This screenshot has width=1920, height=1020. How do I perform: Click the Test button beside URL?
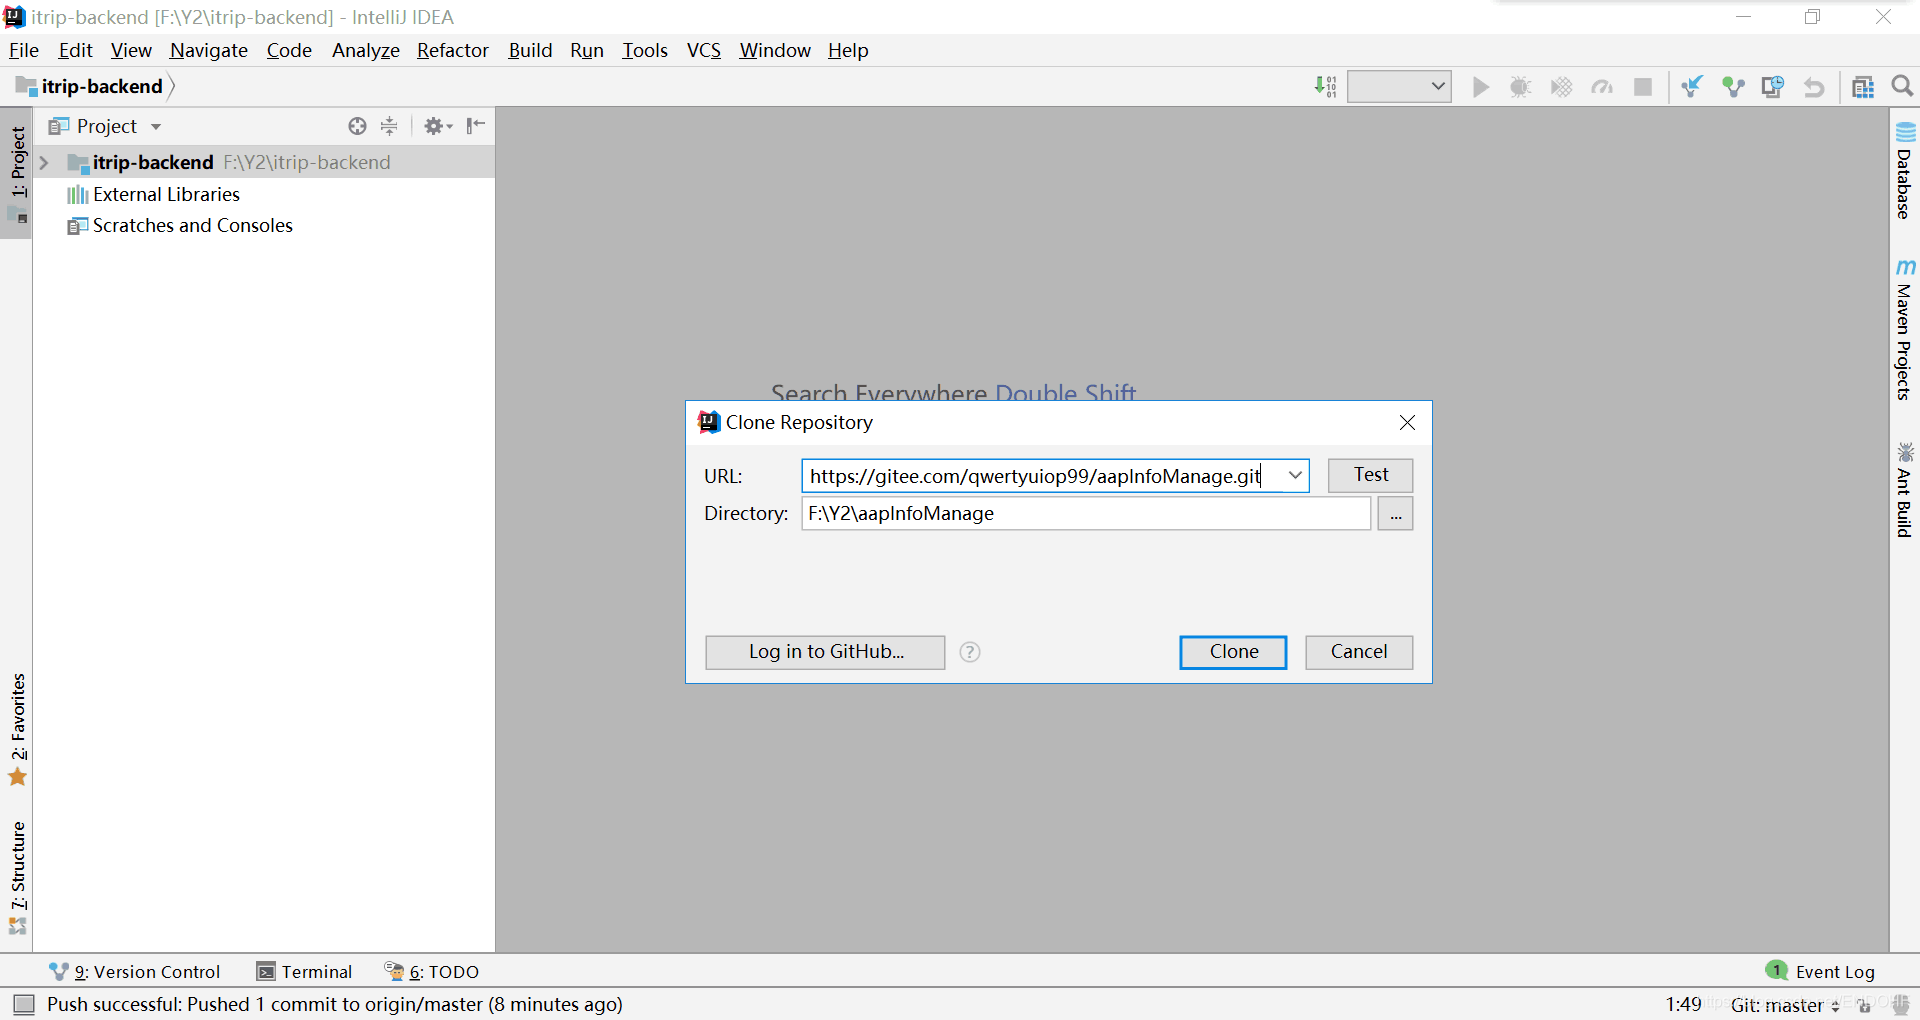[1370, 475]
